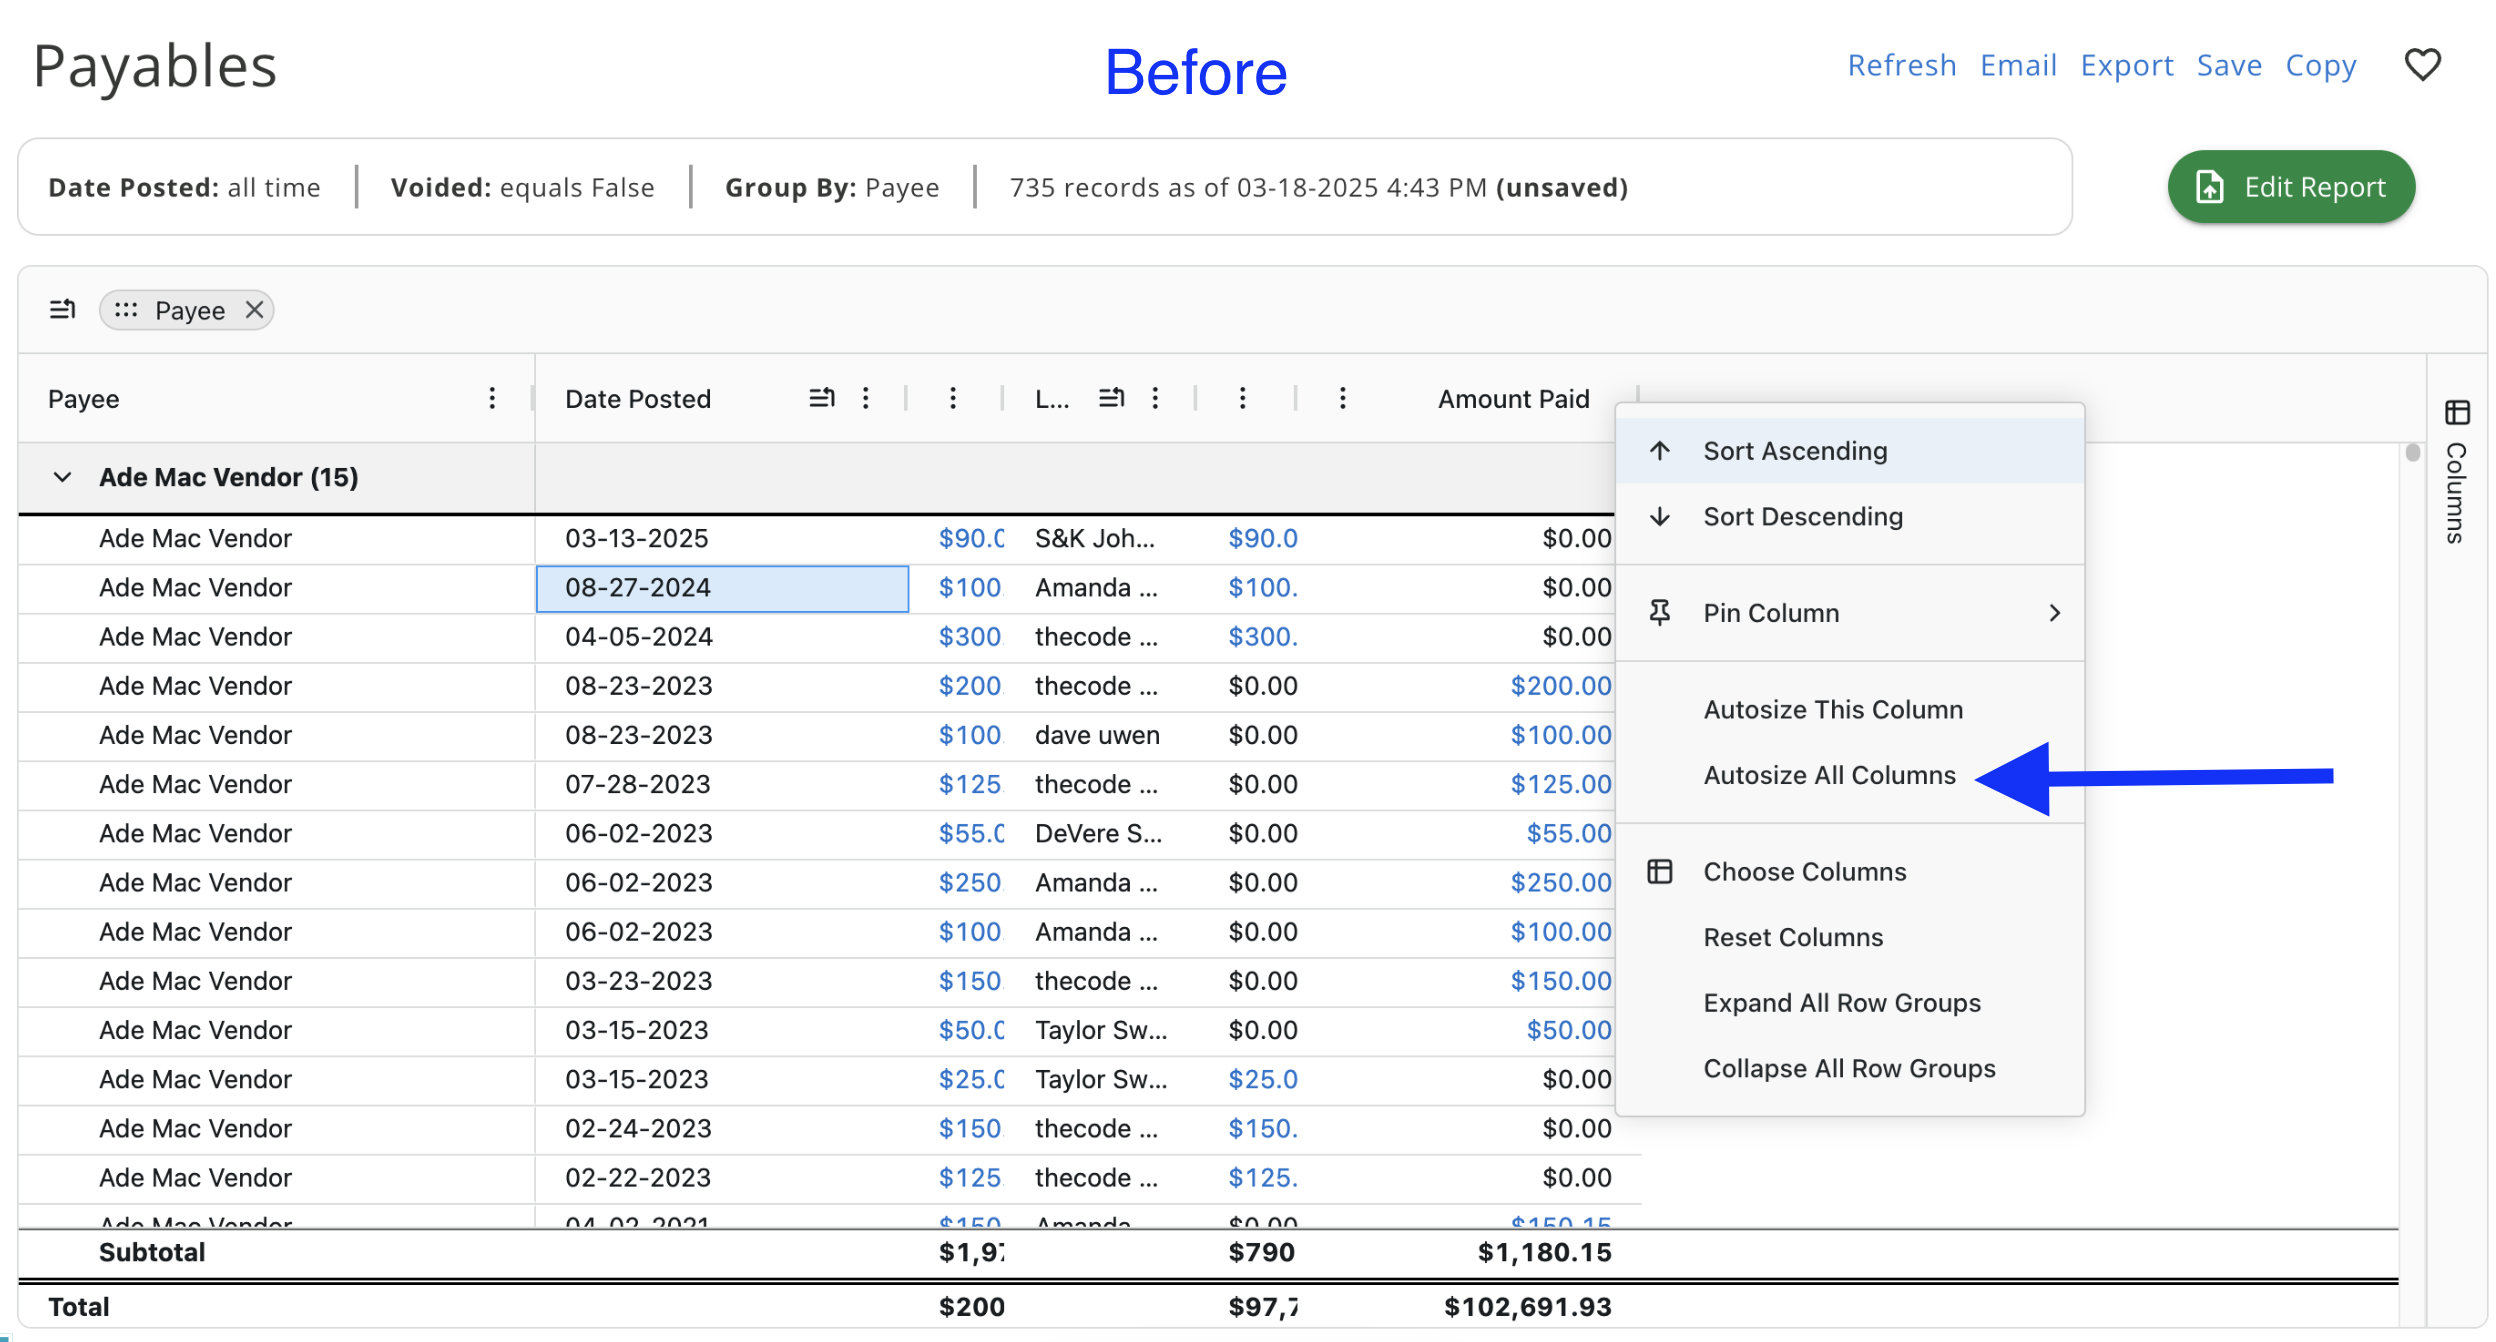Click the row group icon beside Payee chip
Screen dimensions: 2496x1342
tap(62, 310)
